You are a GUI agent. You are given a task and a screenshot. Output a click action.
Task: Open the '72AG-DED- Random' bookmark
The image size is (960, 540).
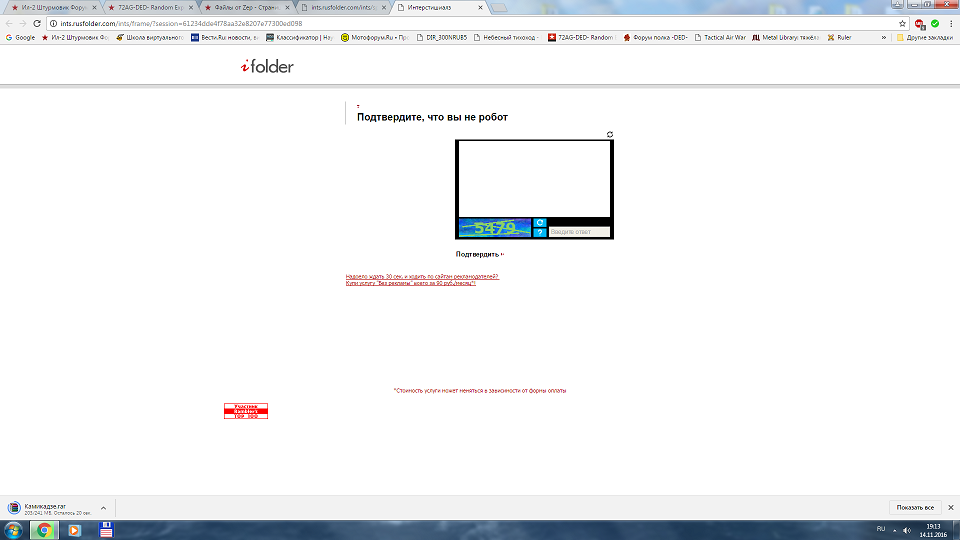pyautogui.click(x=582, y=37)
